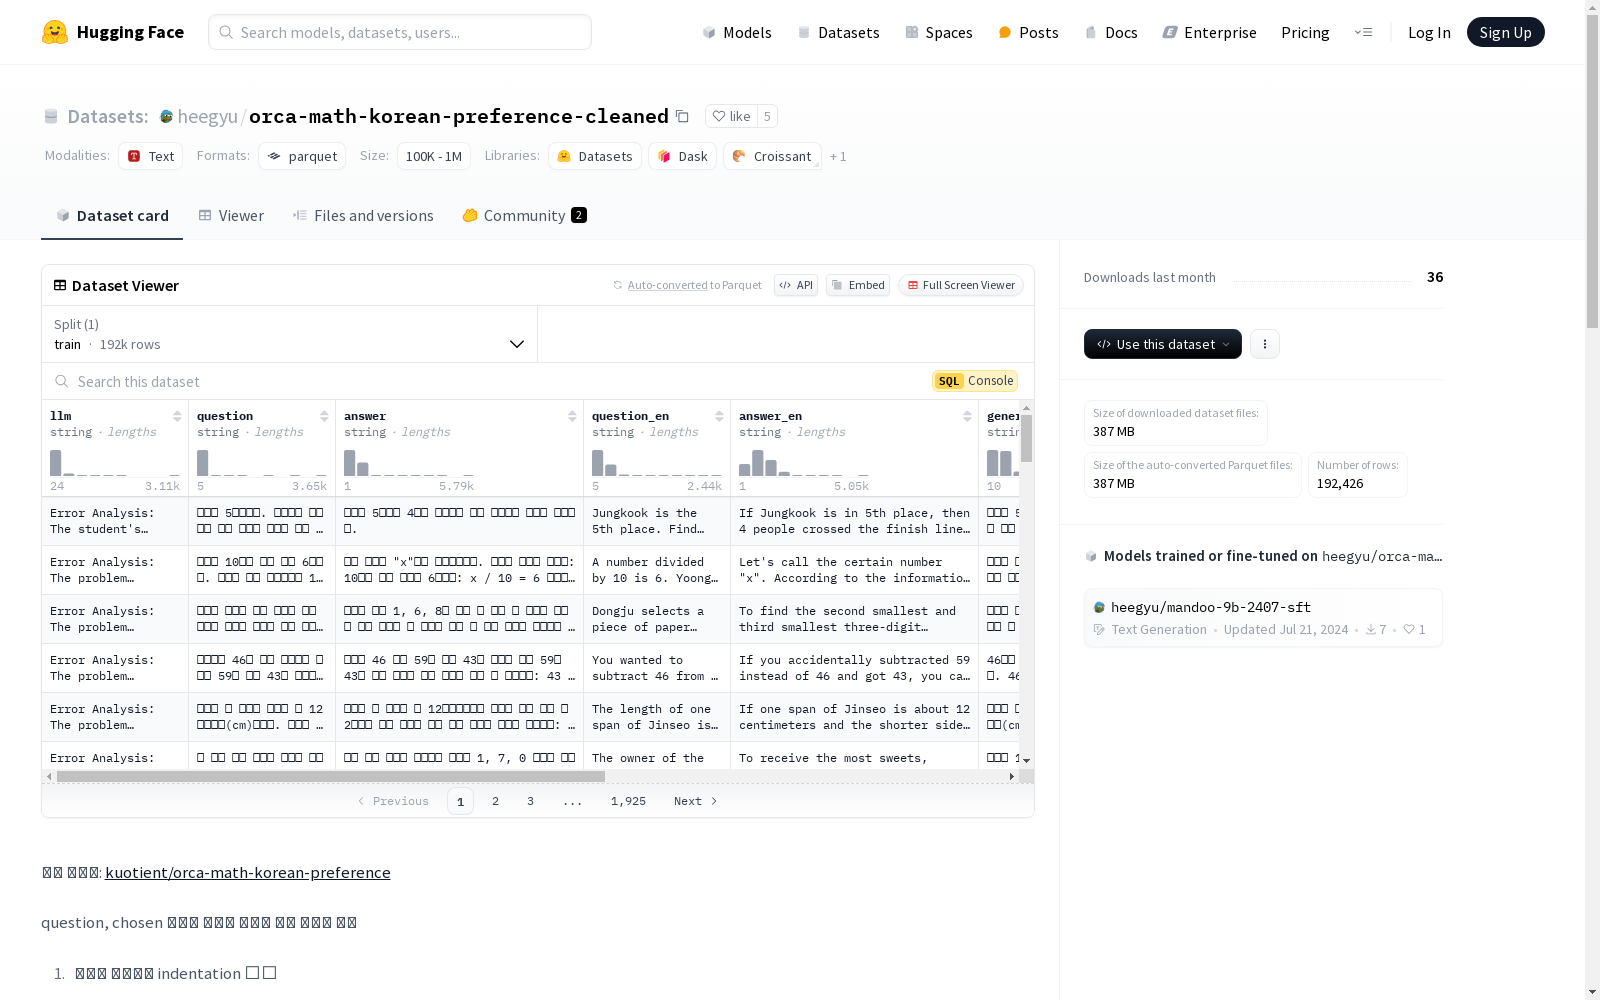Click the 'Dongju selects a piece of paper' cell
Image resolution: width=1600 pixels, height=1000 pixels.
click(x=657, y=619)
